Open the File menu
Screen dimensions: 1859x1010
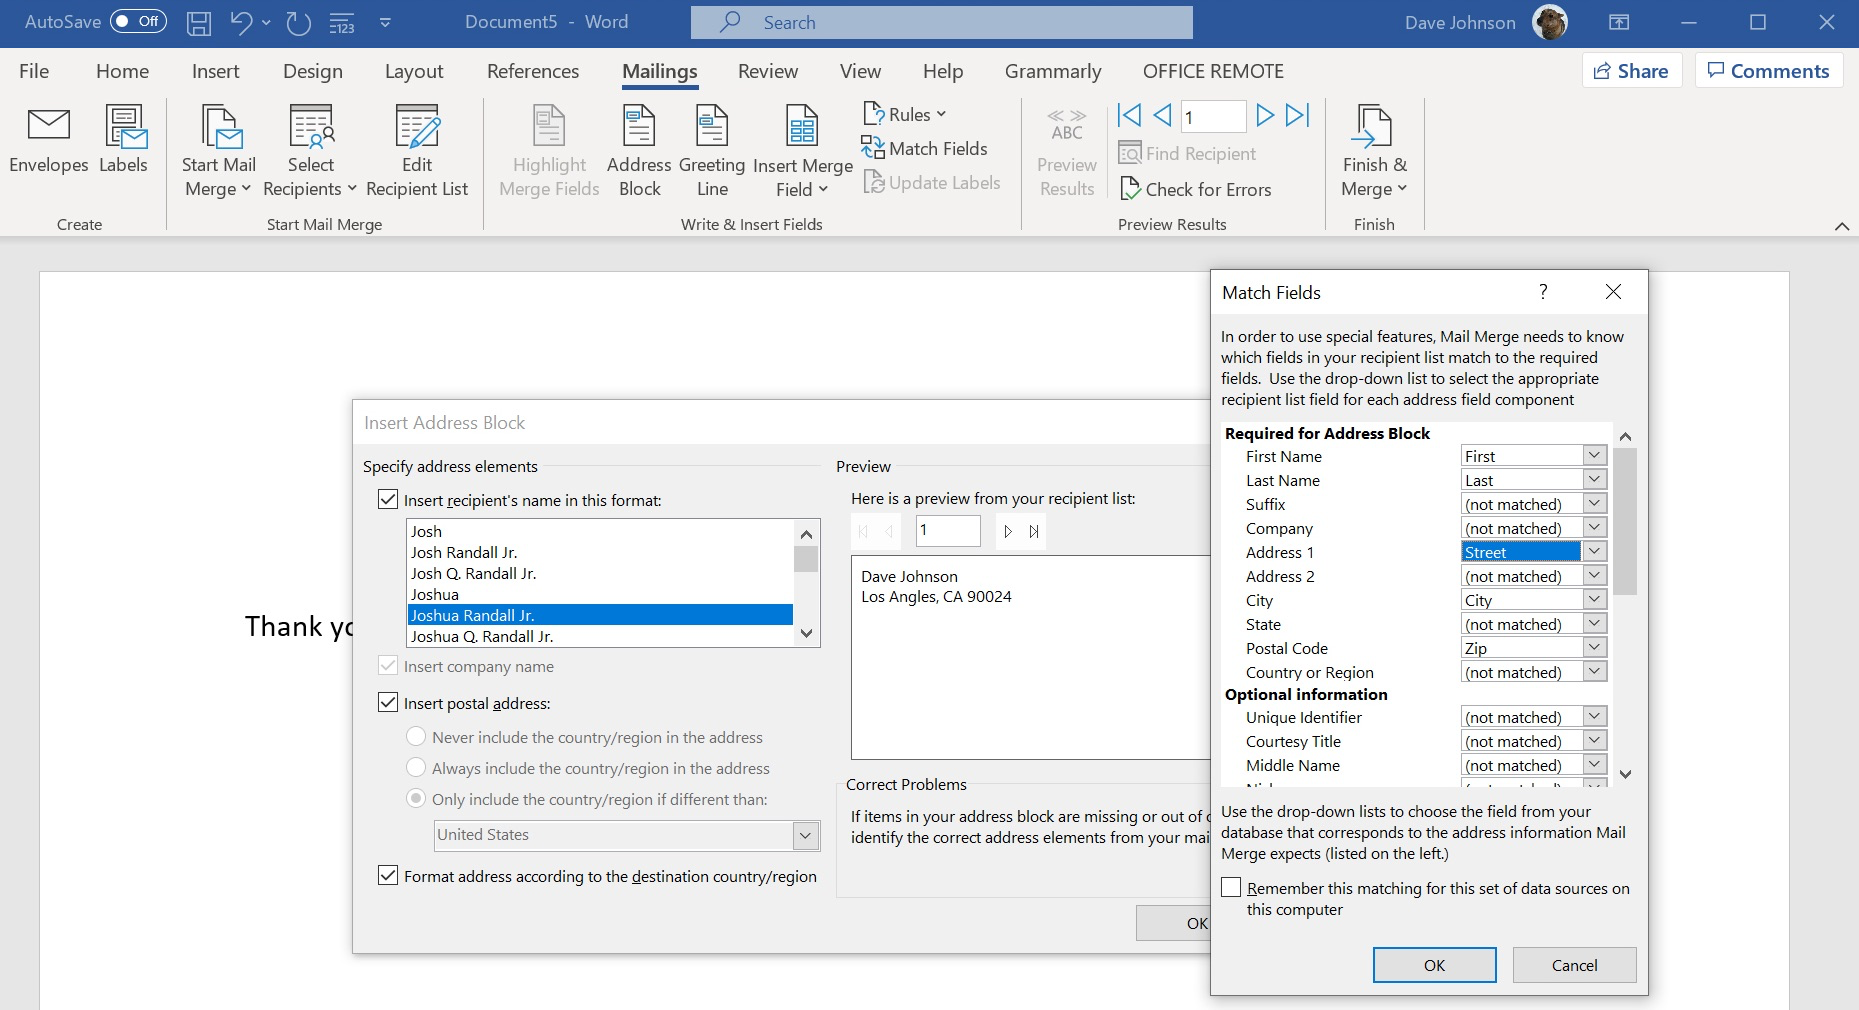(x=34, y=71)
